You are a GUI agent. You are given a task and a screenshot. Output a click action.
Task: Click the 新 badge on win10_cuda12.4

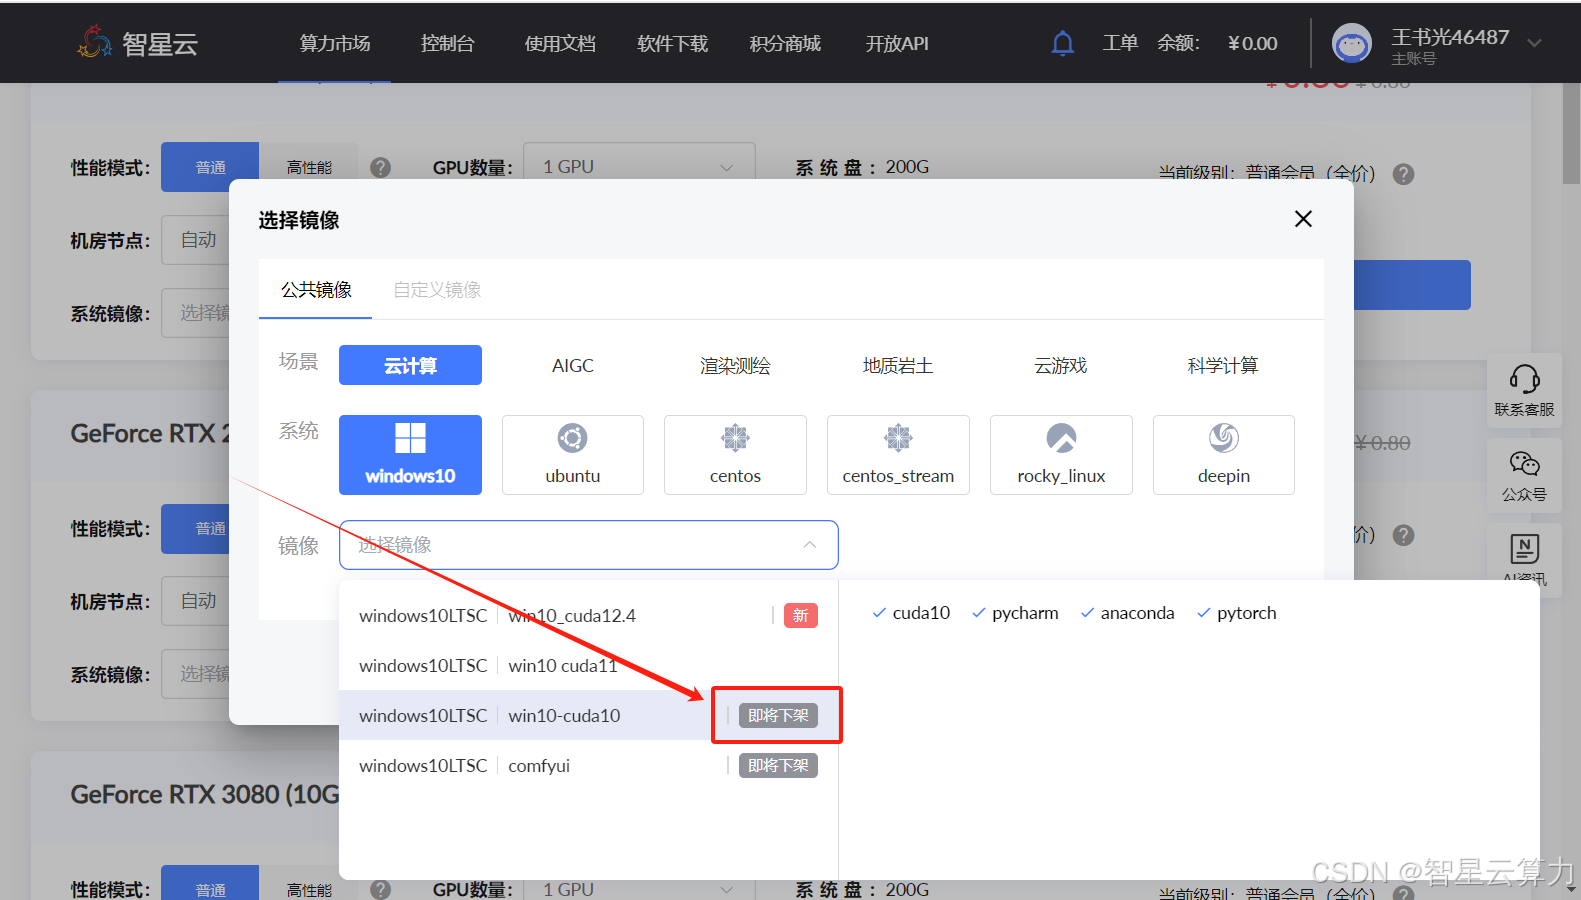[800, 615]
